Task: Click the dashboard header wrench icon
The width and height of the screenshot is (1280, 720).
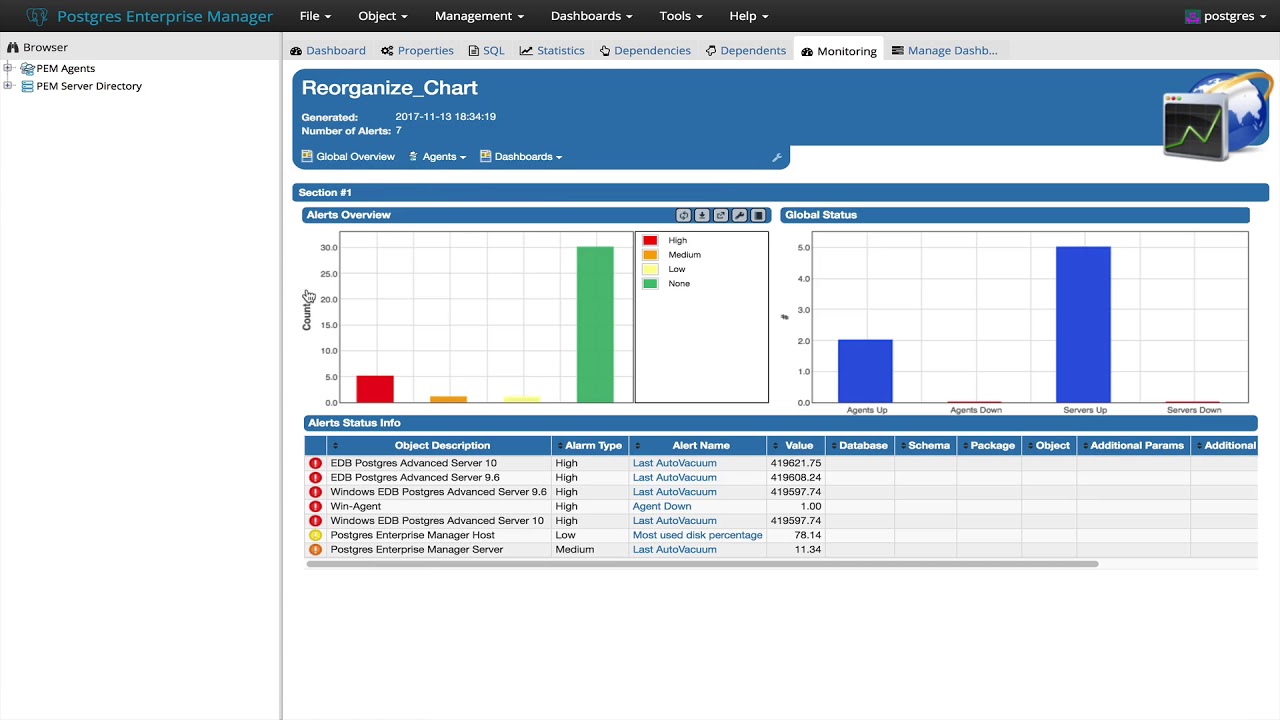Action: click(777, 157)
